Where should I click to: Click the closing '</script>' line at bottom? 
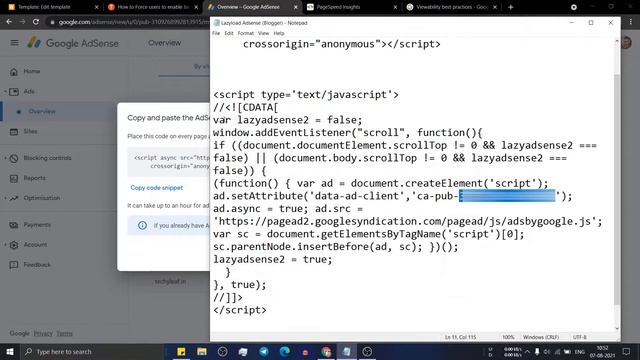[240, 310]
